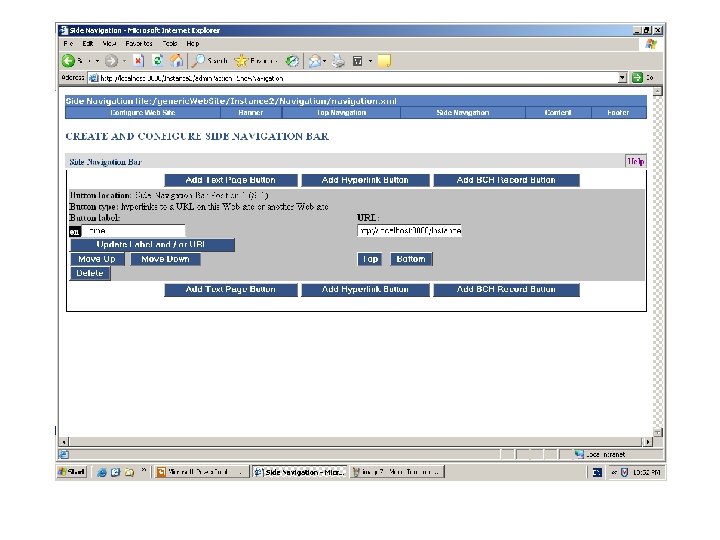
Task: Open the File menu
Action: (68, 44)
